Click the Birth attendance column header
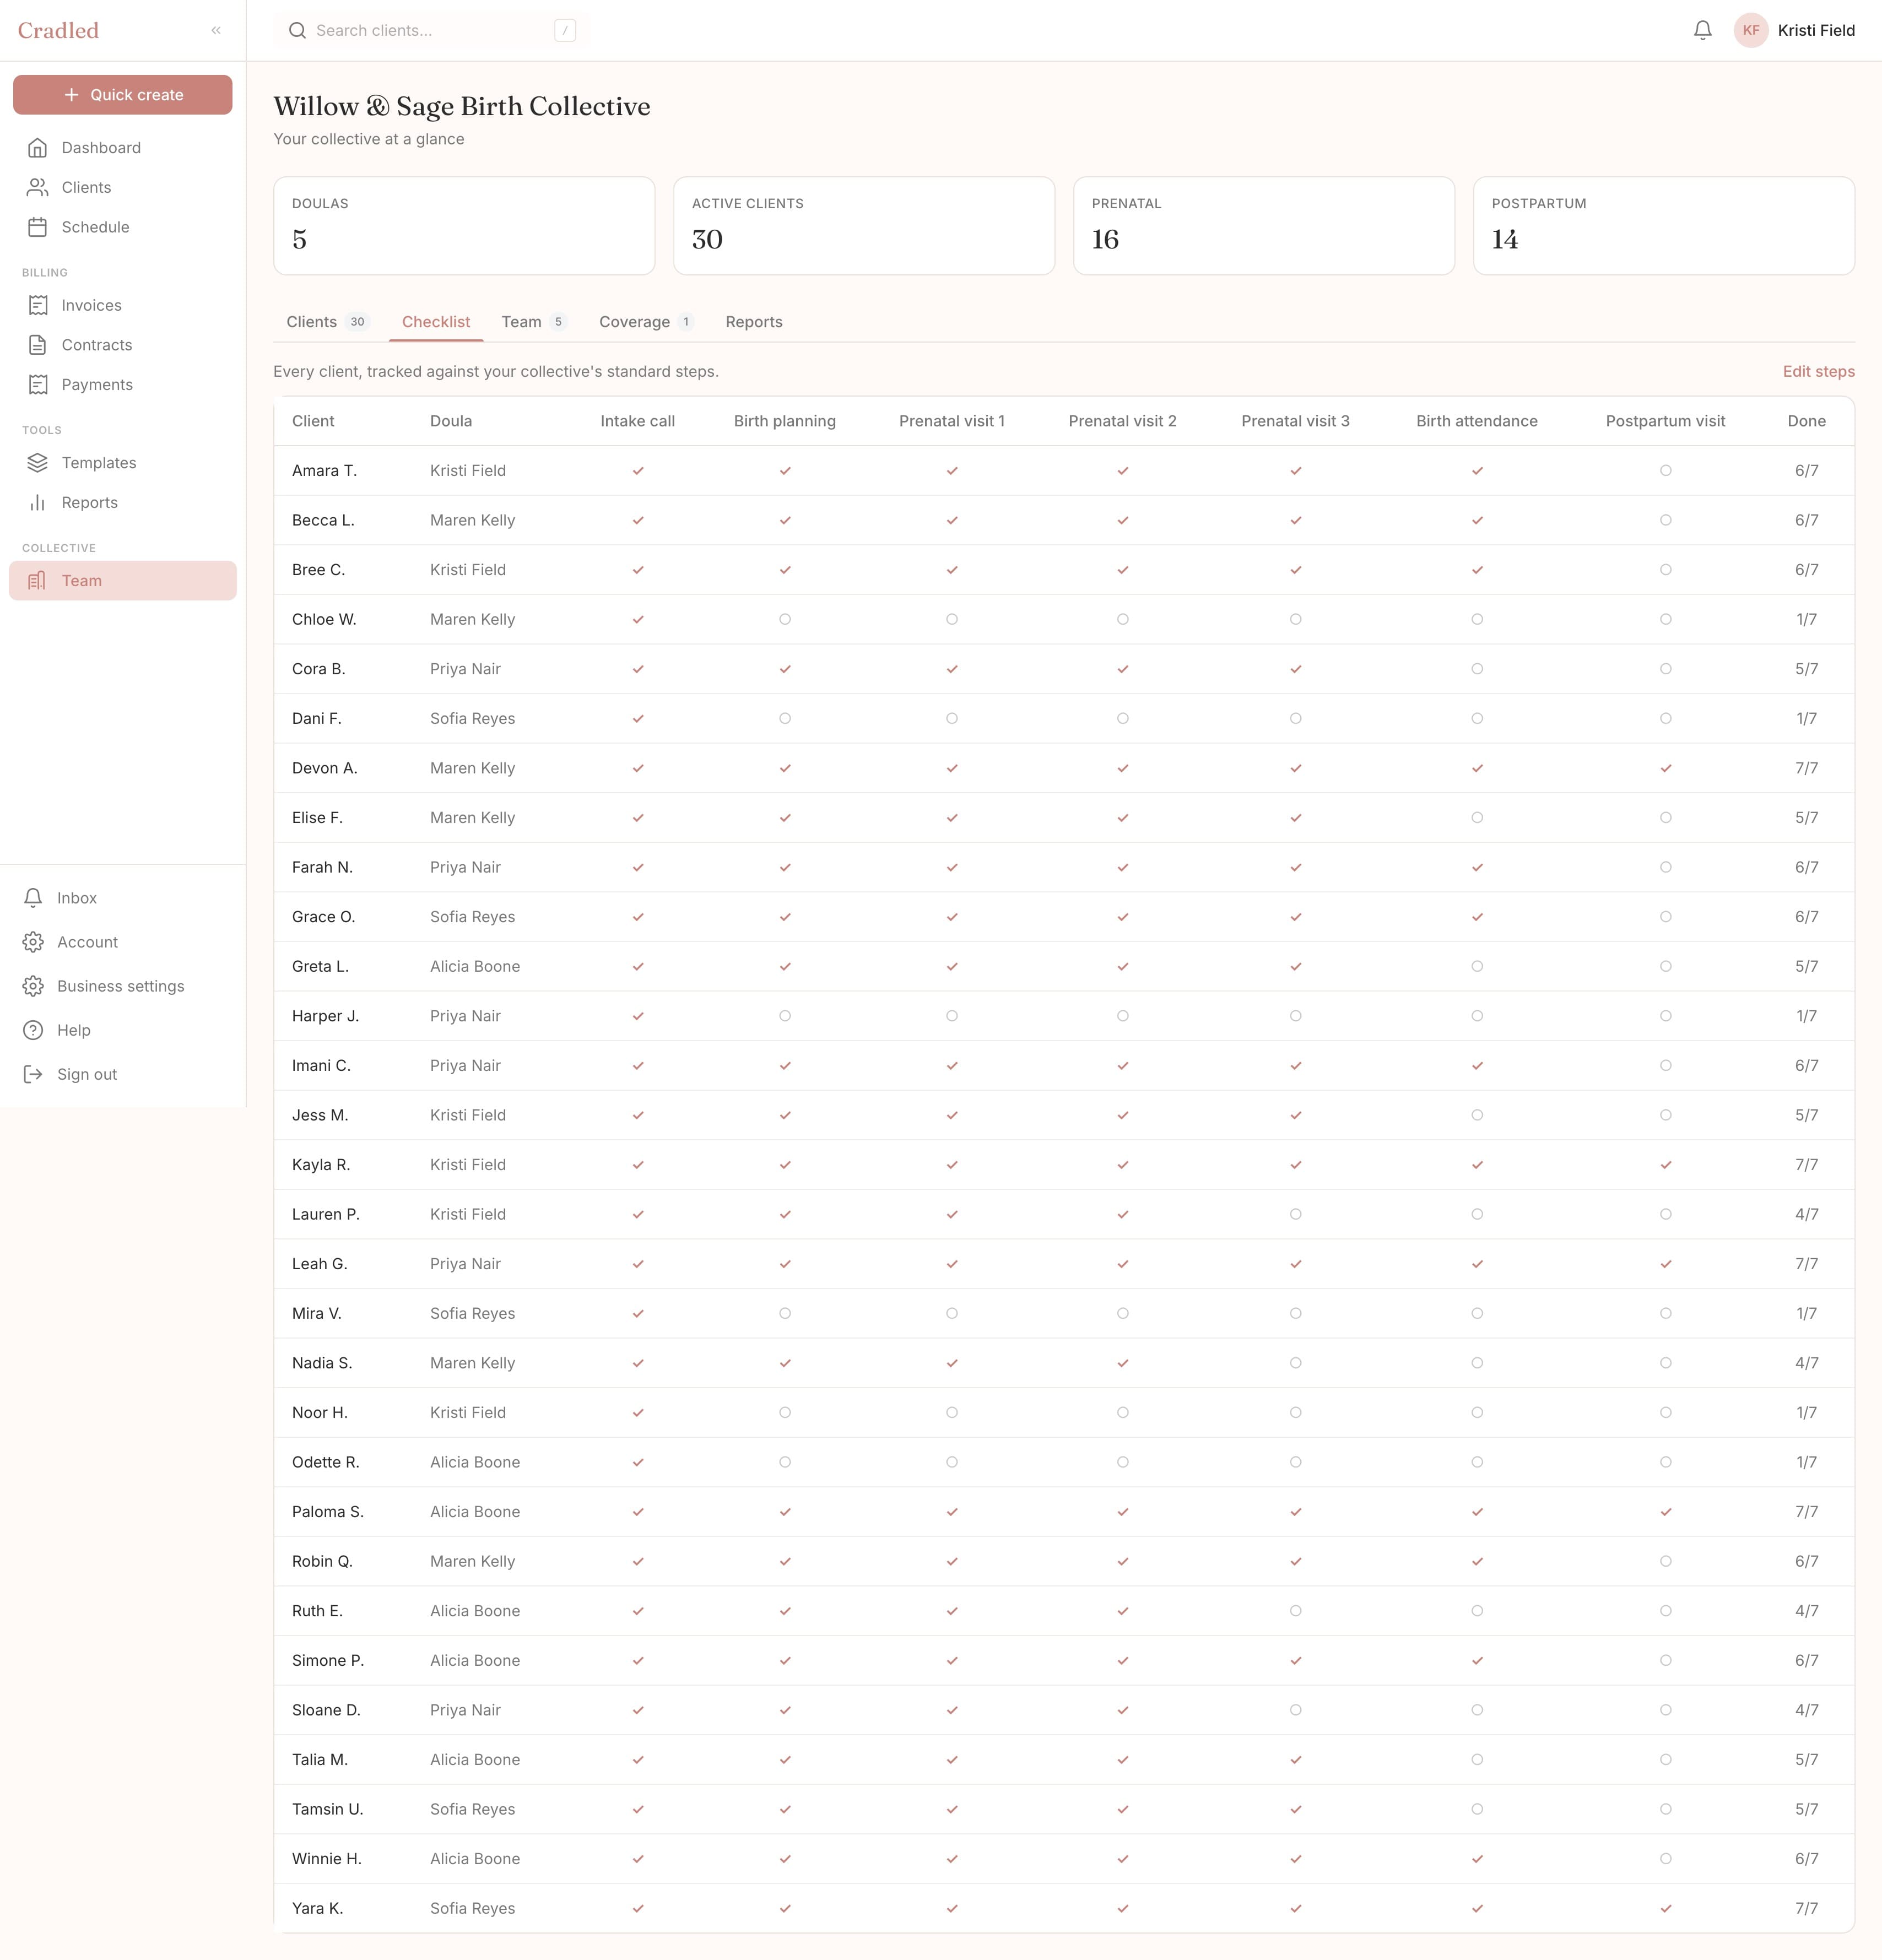This screenshot has width=1882, height=1960. [x=1477, y=421]
